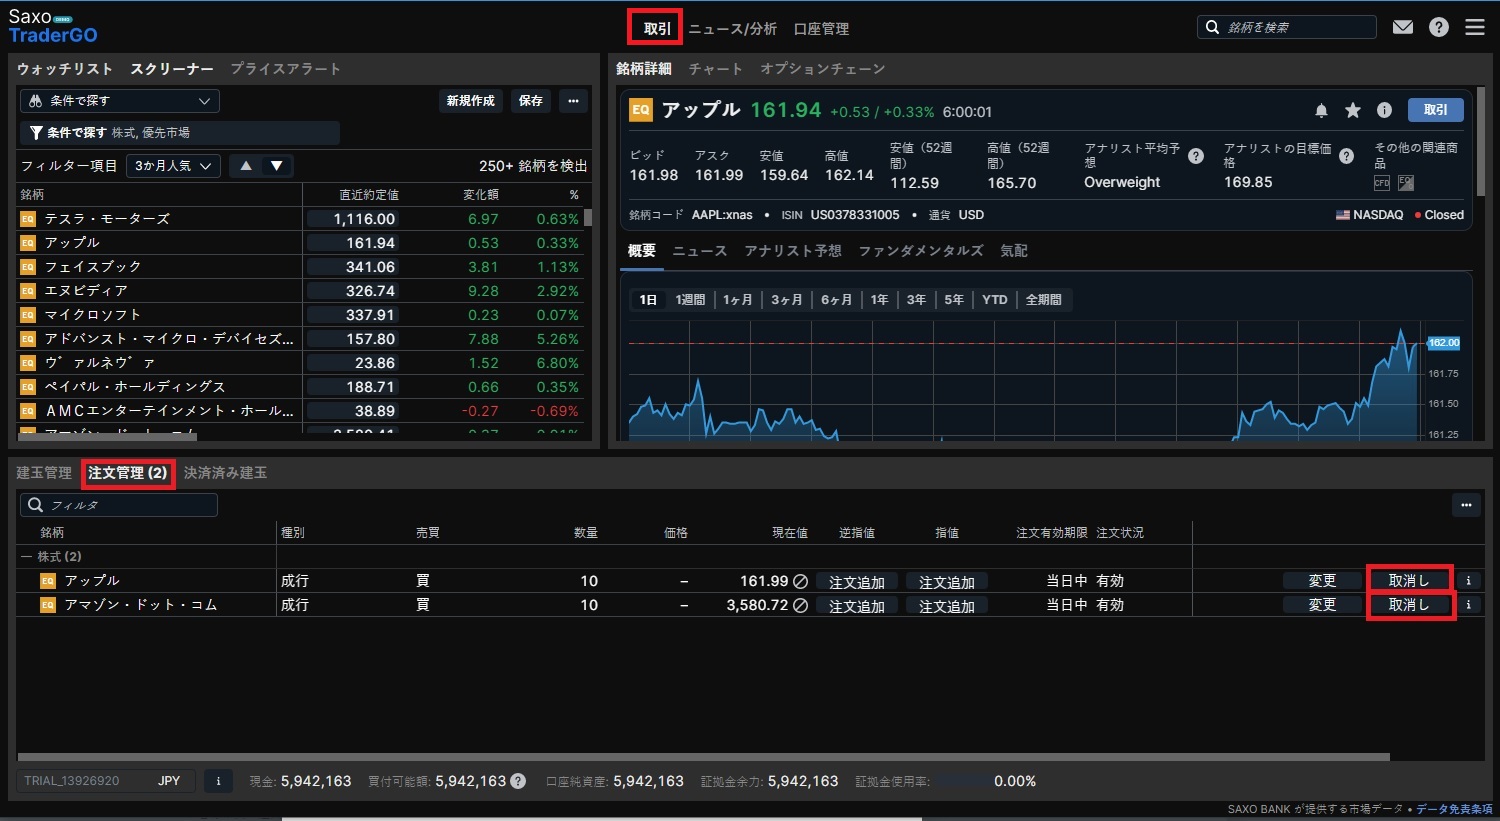The height and width of the screenshot is (821, 1500).
Task: Select 1週間 chart period
Action: (x=690, y=300)
